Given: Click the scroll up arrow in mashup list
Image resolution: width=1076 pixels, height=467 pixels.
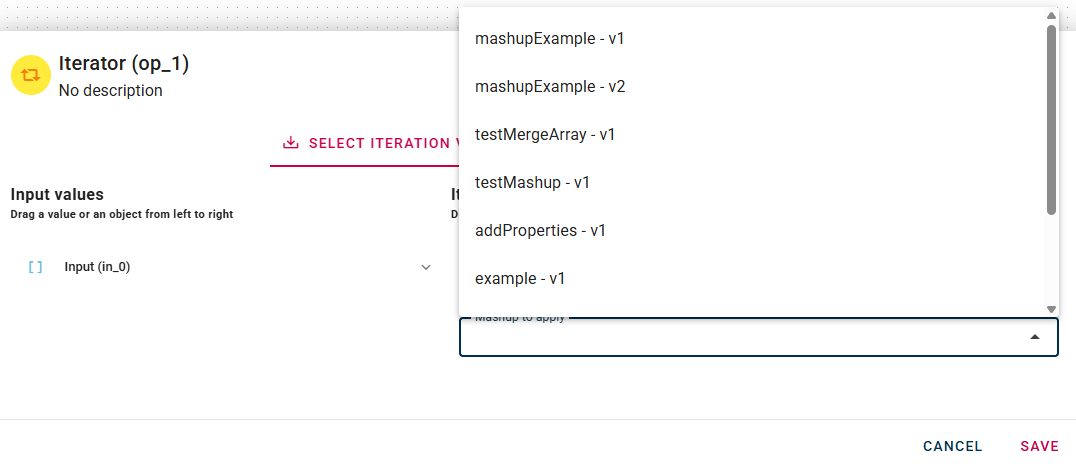Looking at the screenshot, I should pyautogui.click(x=1051, y=16).
